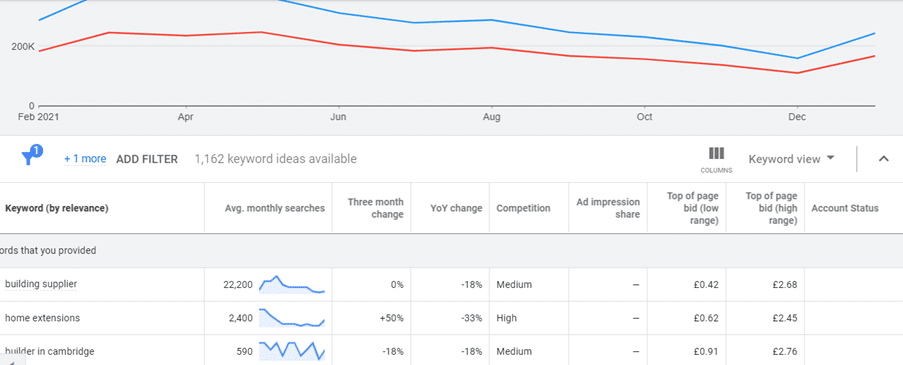Sort by the Three month change column
Viewport: 903px width, 365px height.
(x=375, y=208)
